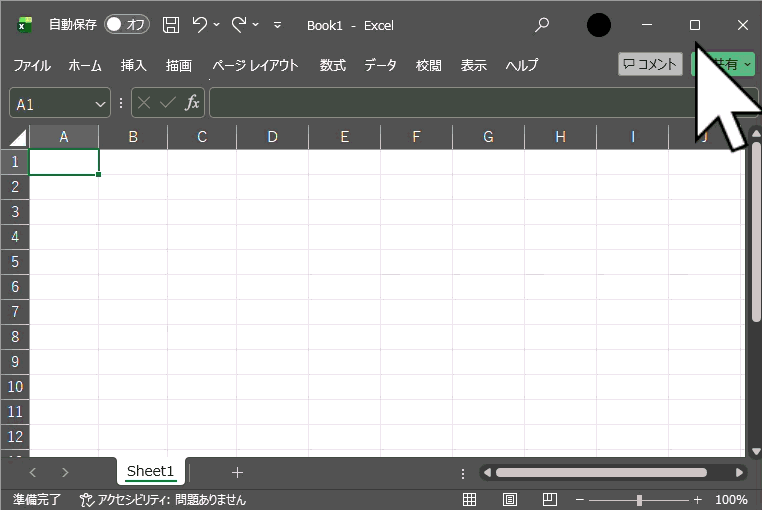Switch to Page Layout view icon
762x510 pixels.
[509, 499]
